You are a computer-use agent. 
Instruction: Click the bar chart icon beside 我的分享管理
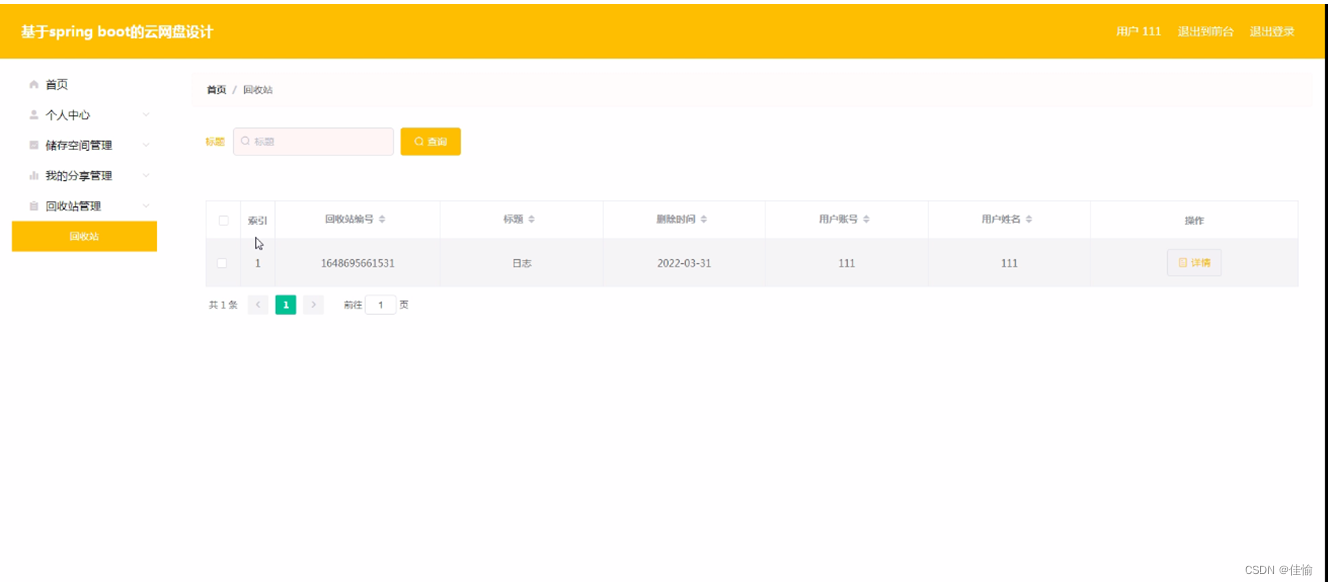pyautogui.click(x=34, y=176)
